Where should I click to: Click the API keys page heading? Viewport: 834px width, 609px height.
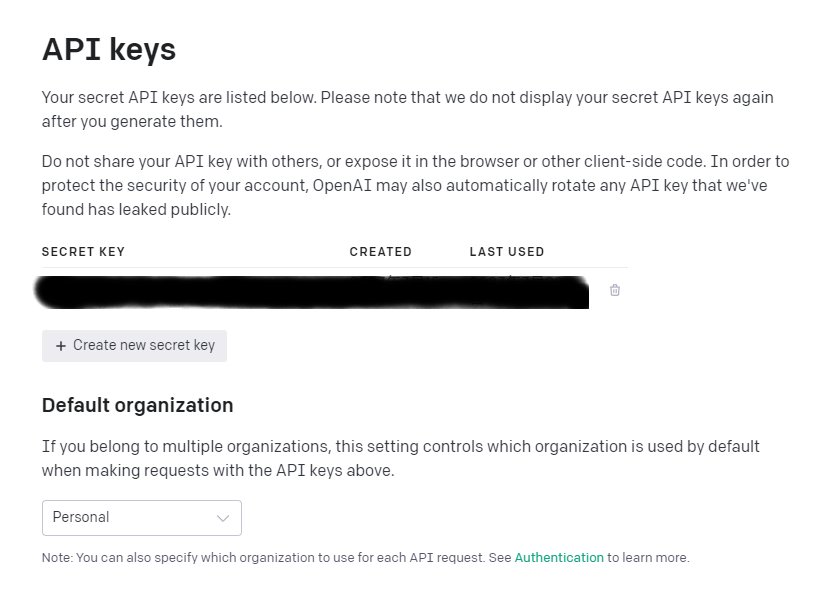click(109, 50)
